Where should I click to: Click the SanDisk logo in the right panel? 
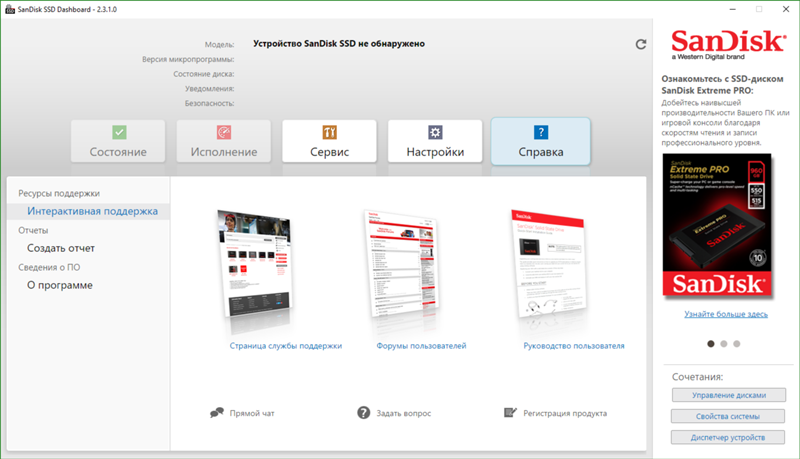point(728,44)
